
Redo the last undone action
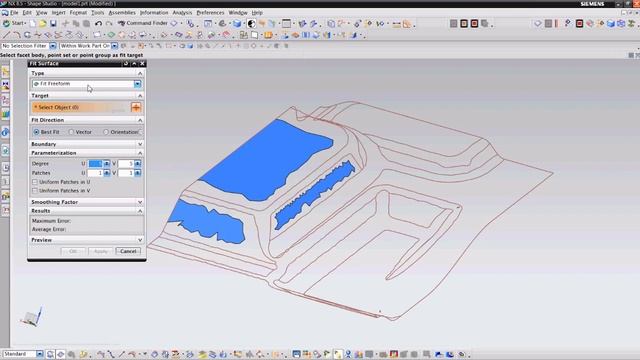pos(109,24)
